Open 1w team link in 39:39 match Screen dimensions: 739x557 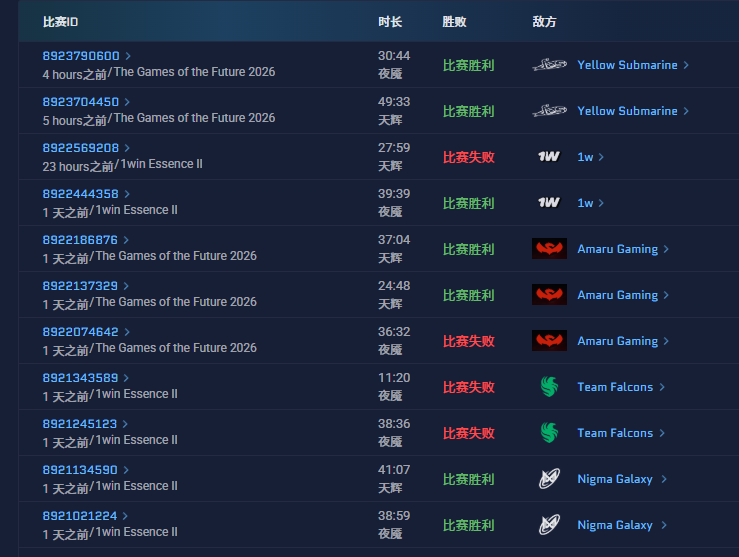[x=585, y=203]
